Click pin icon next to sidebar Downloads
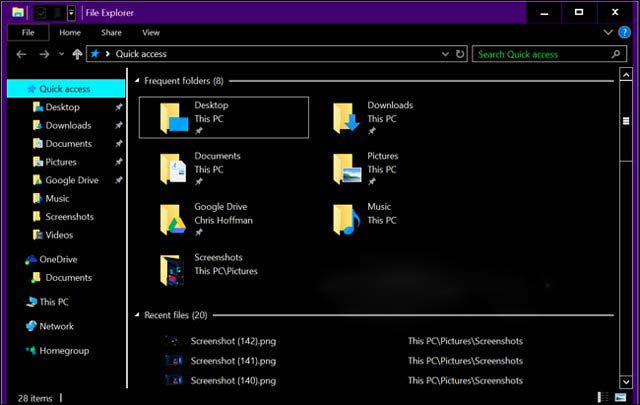This screenshot has width=640, height=405. click(x=118, y=125)
